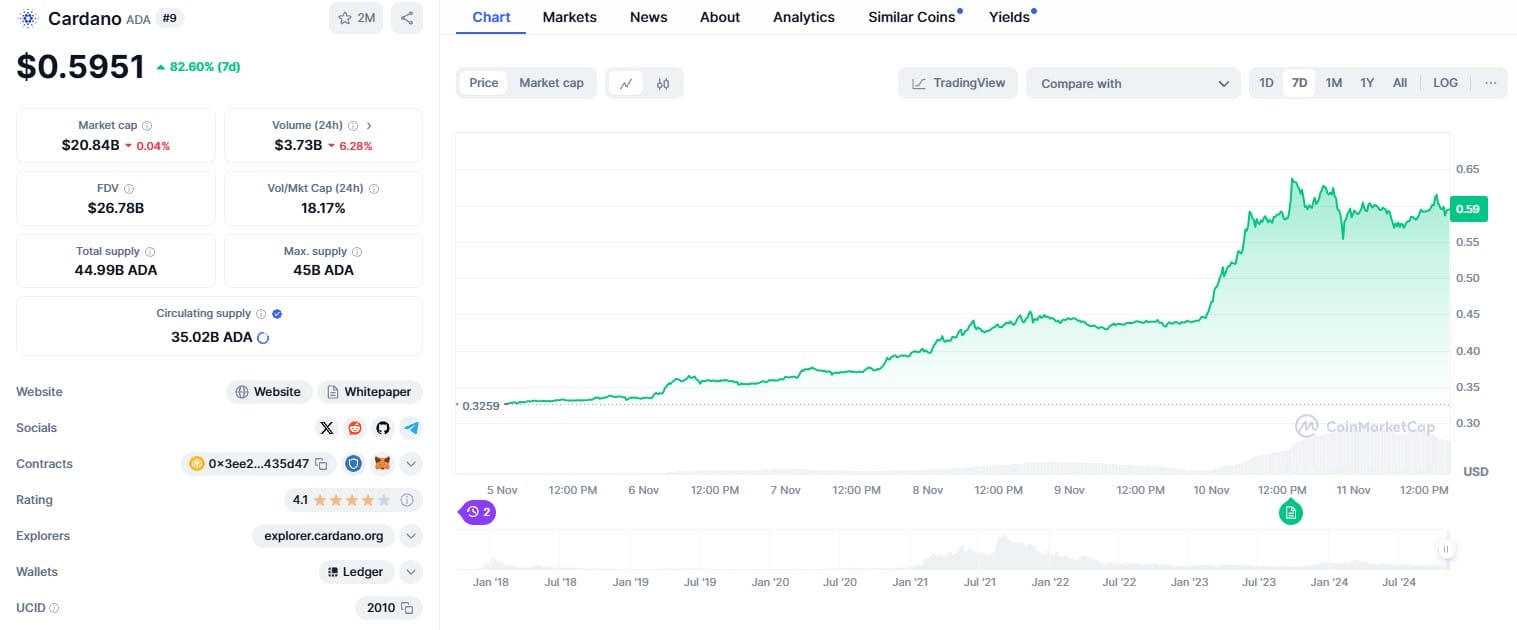Copy the contract address 0x3ee2...435d47
Screen dimensions: 1517x630
point(321,464)
